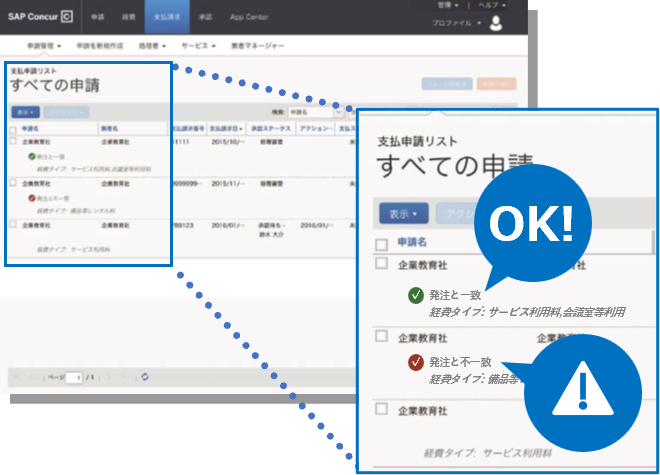Click the 業者マネージャー link
This screenshot has width=660, height=475.
(x=256, y=46)
